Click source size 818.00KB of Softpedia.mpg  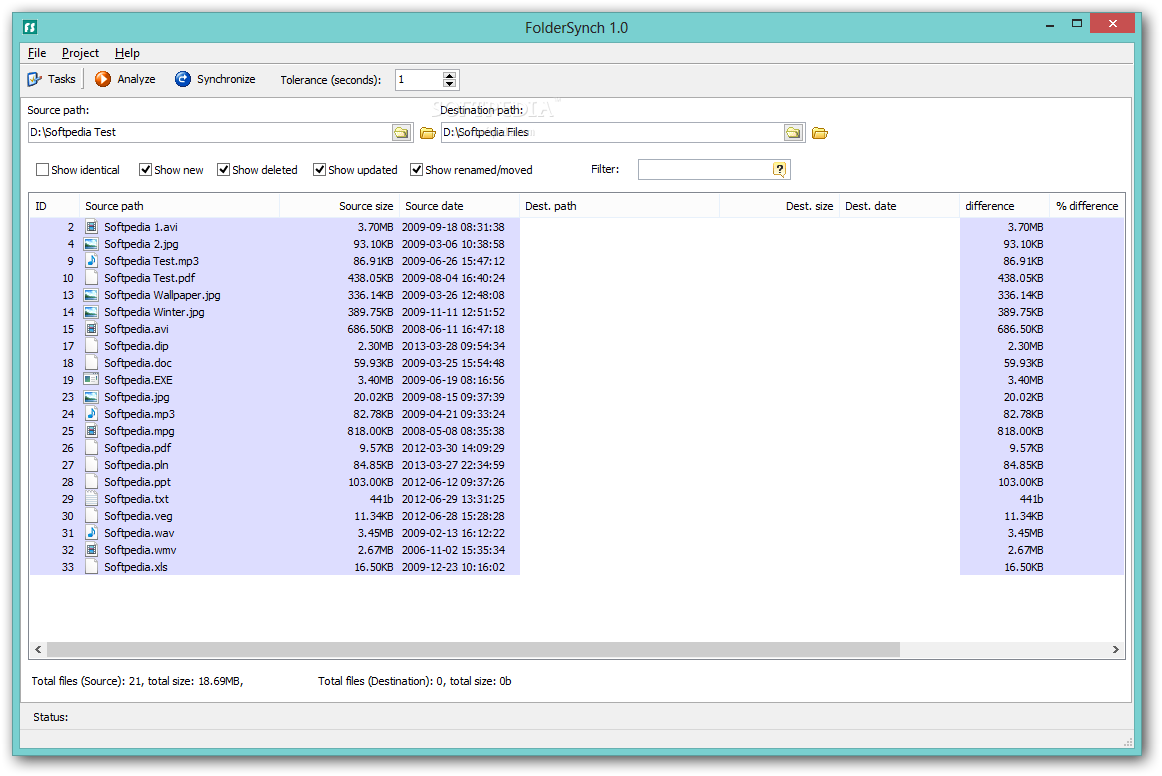point(370,431)
